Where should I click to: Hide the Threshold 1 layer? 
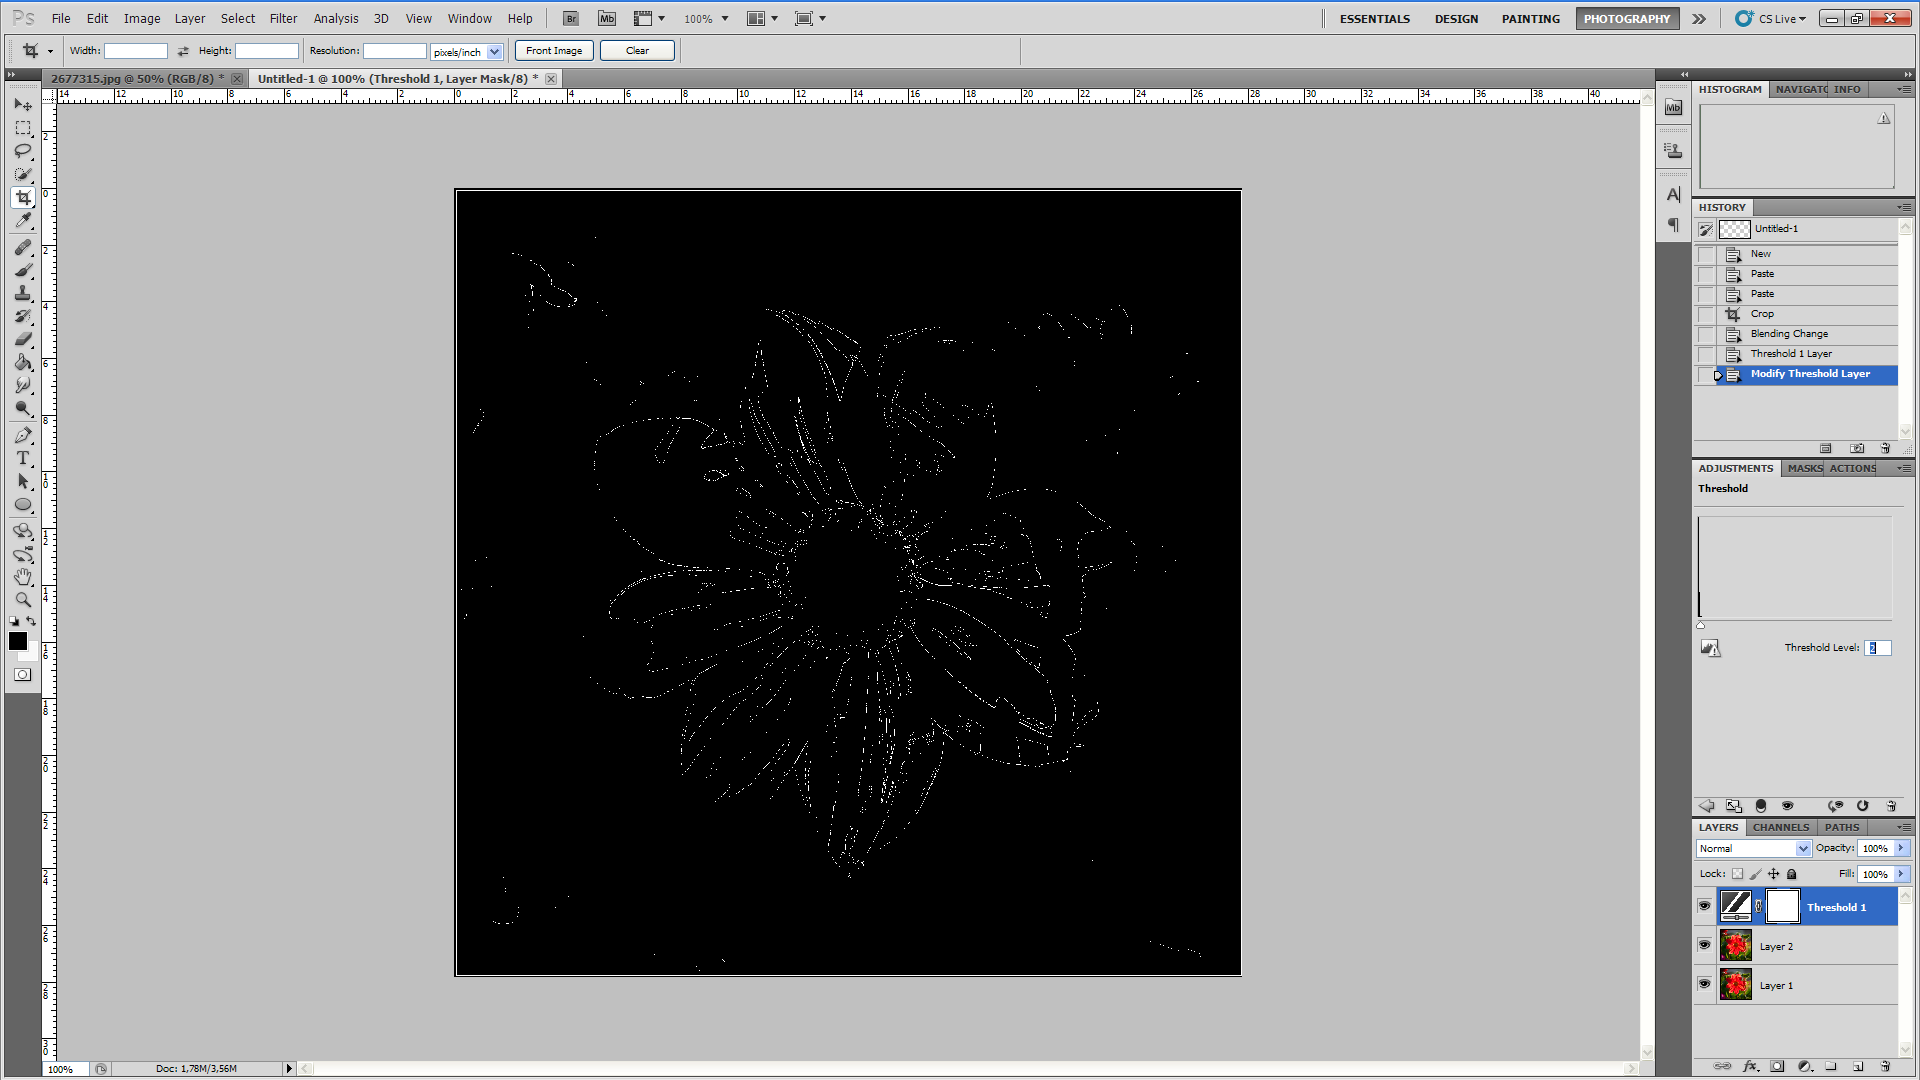pyautogui.click(x=1705, y=906)
